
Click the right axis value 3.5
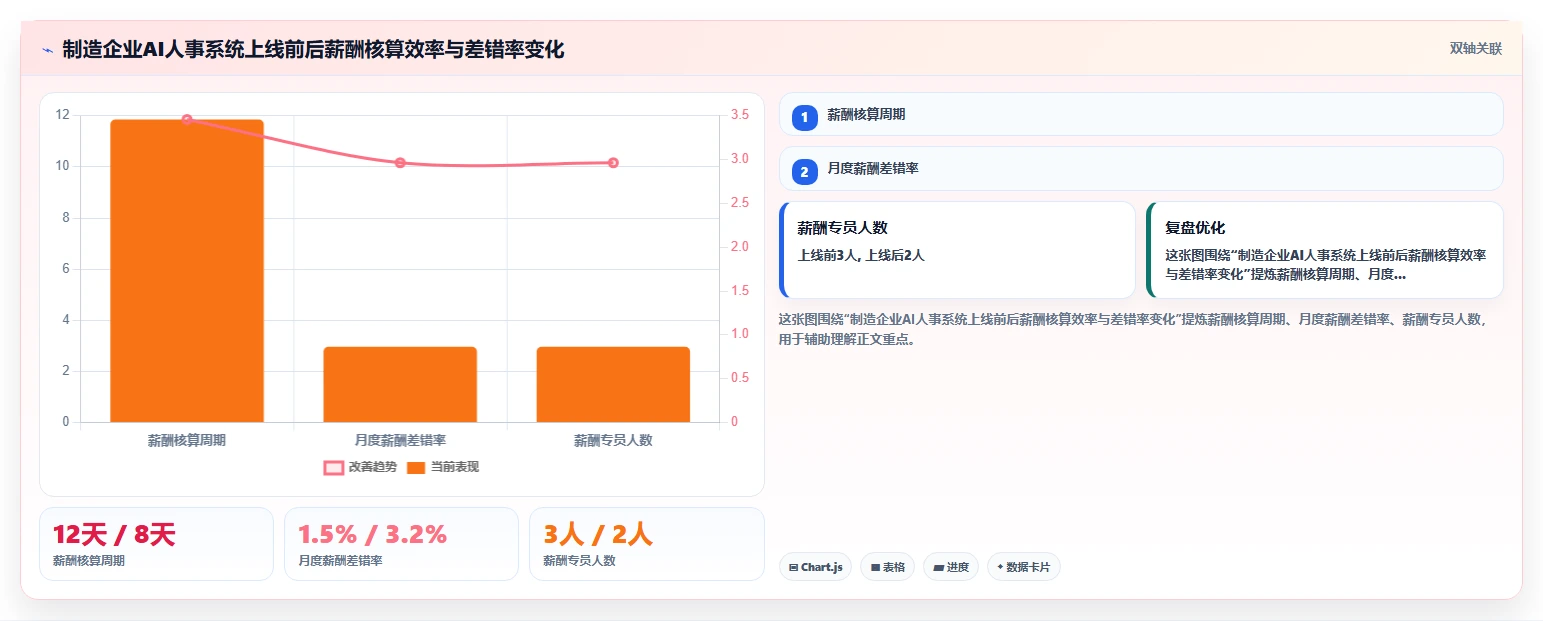[x=740, y=115]
